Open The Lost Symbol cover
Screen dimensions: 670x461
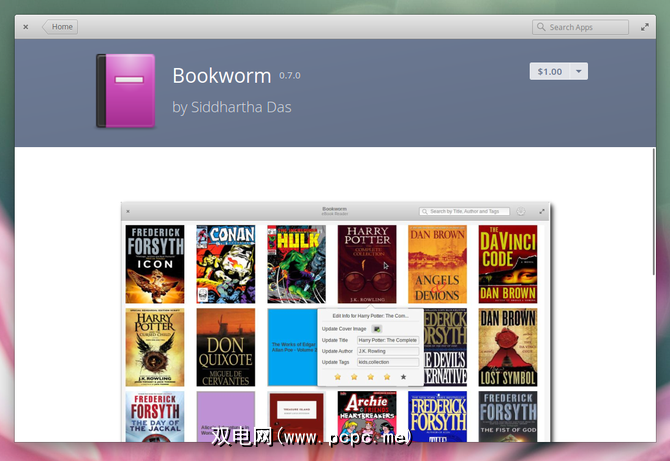[x=508, y=347]
